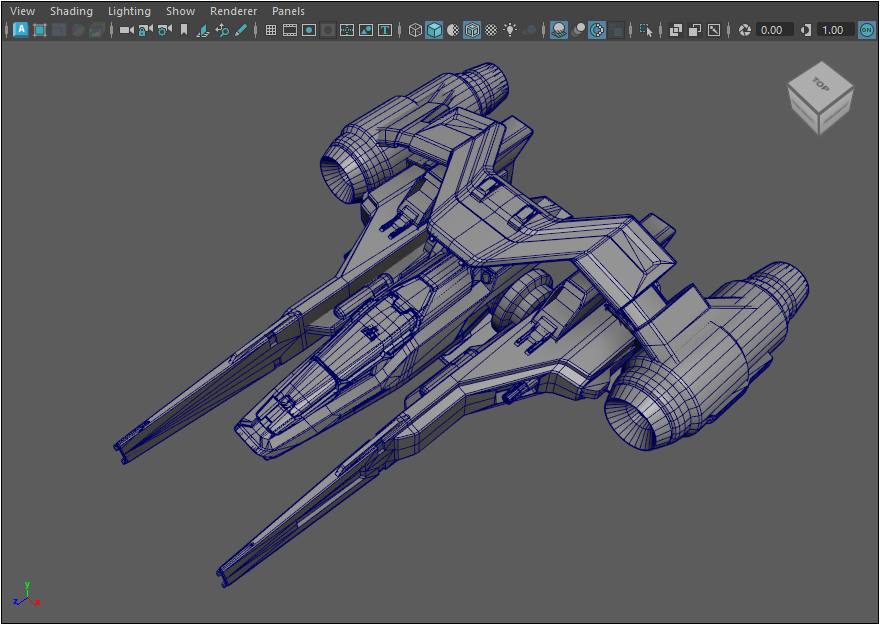Viewport: 880px width, 625px height.
Task: Click the Image Plane icon
Action: tap(203, 30)
